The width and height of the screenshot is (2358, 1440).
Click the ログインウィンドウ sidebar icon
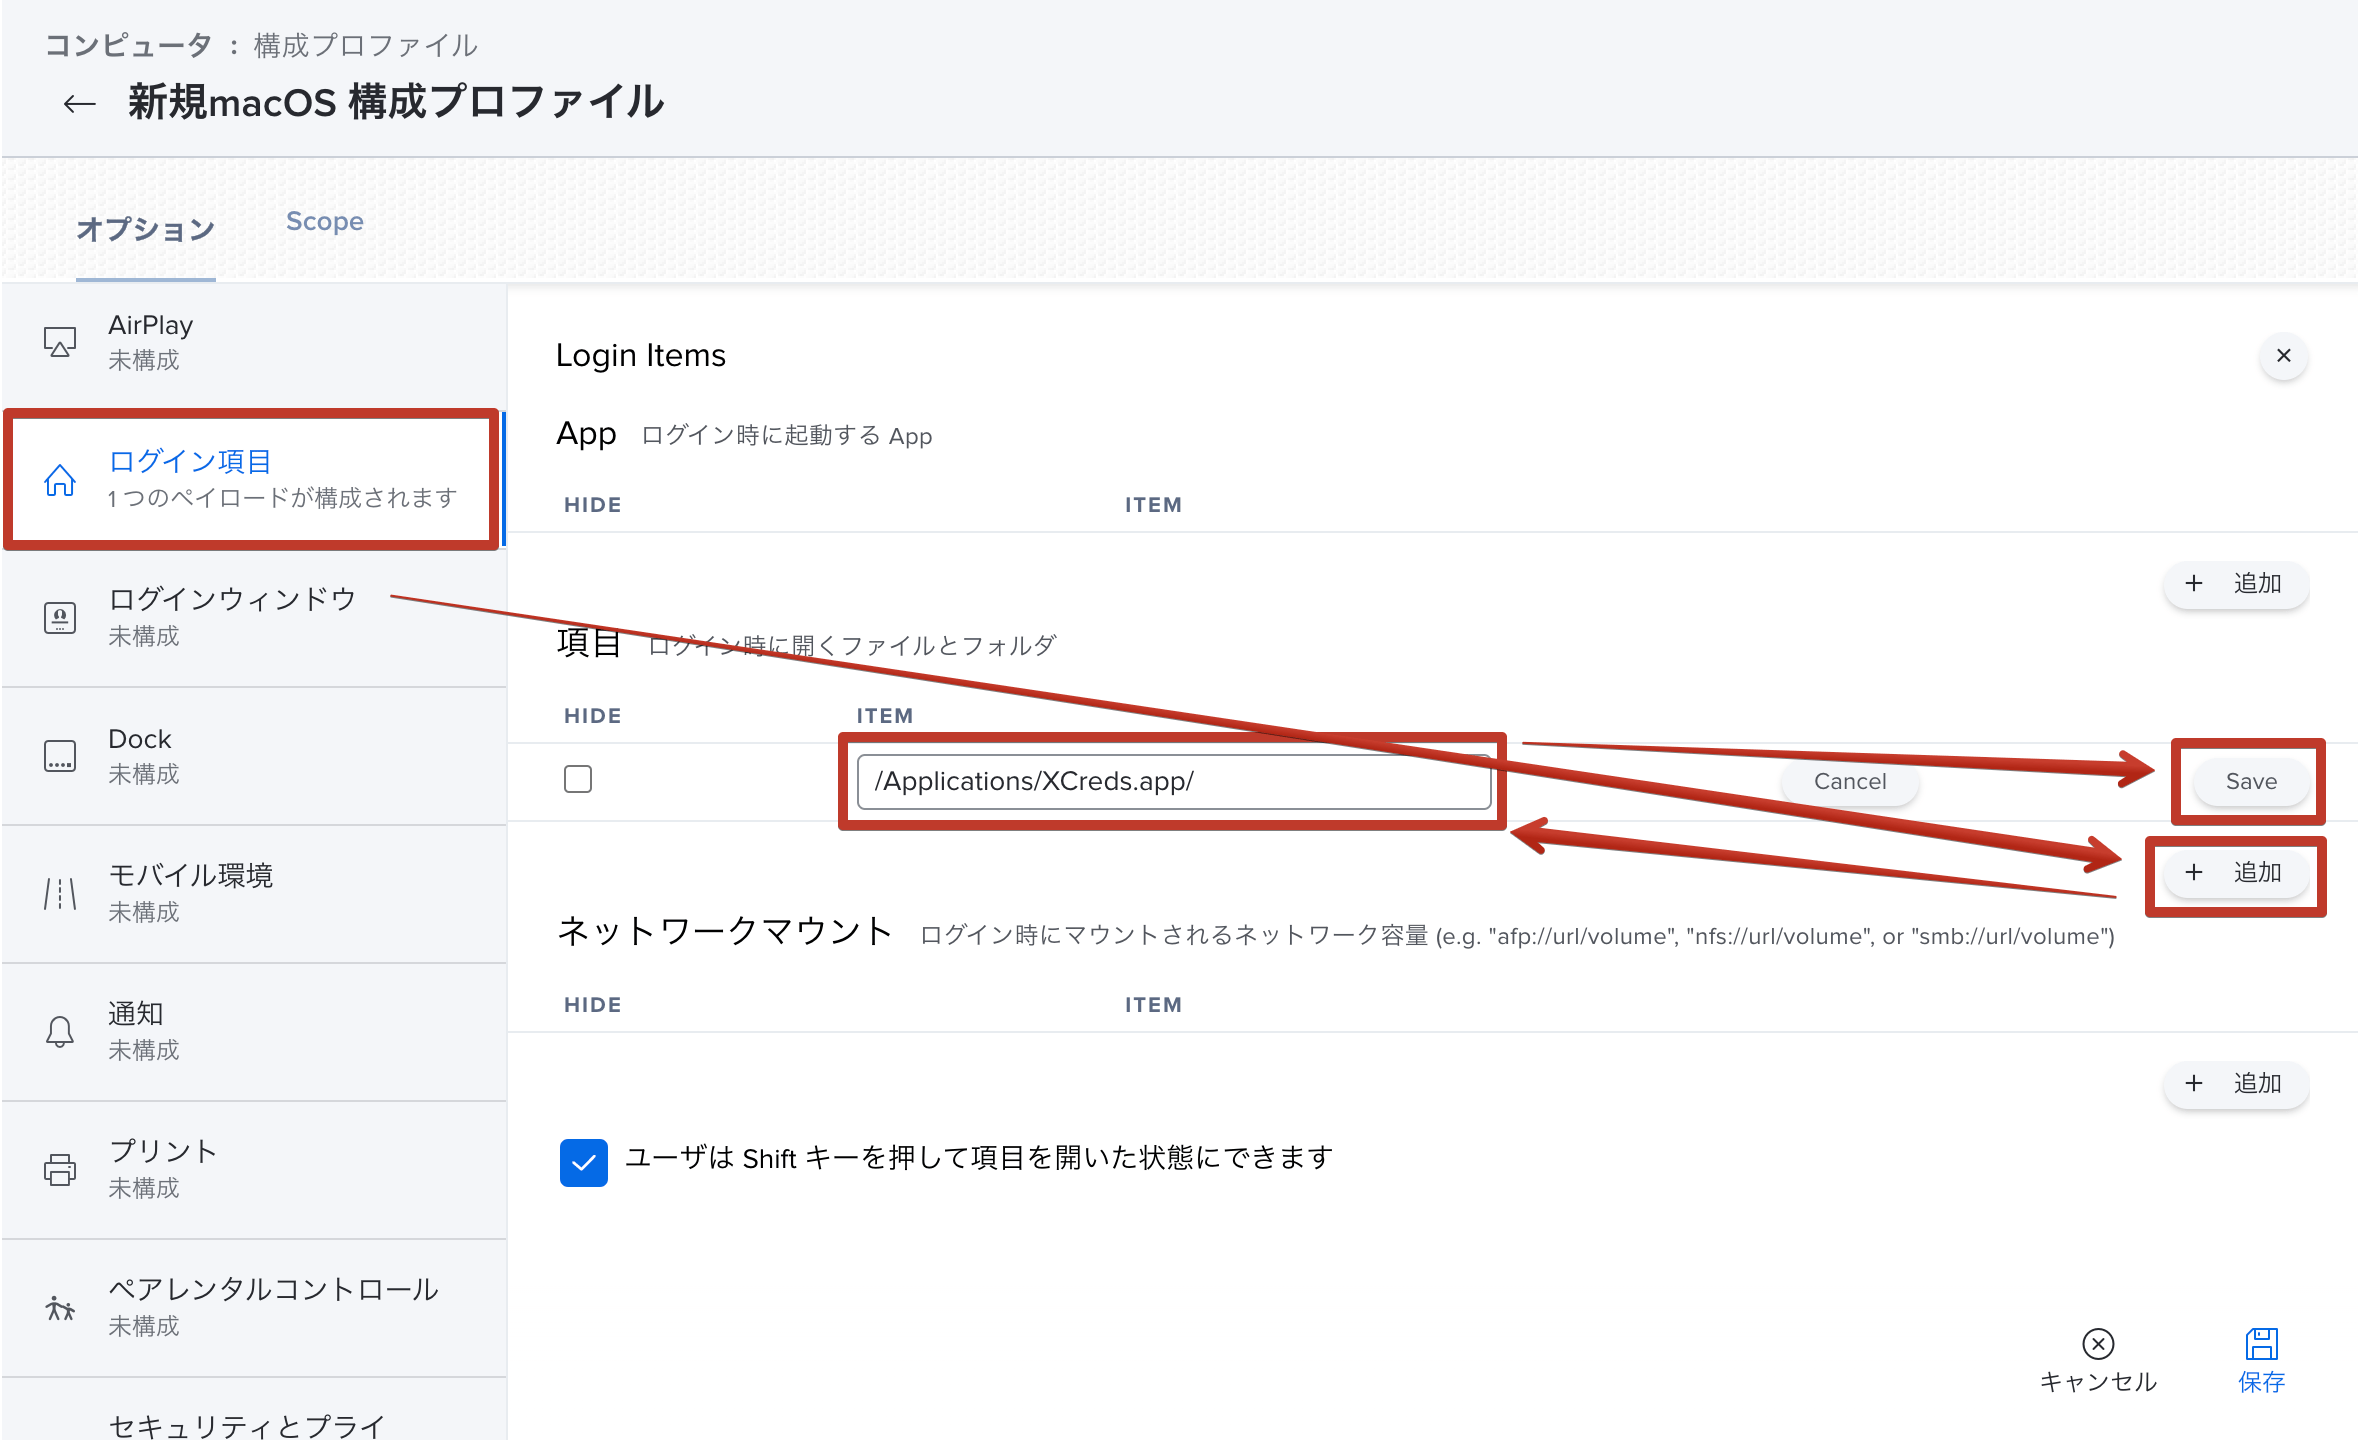pos(60,618)
